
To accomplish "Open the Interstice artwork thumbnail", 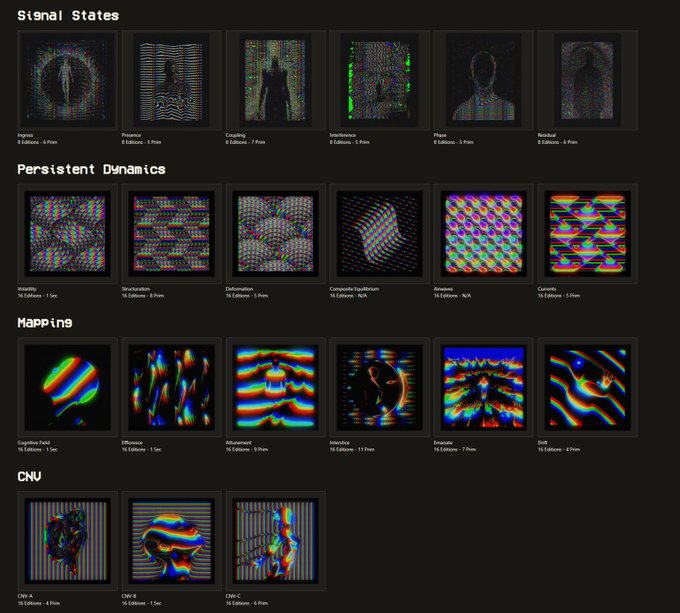I will click(x=379, y=387).
